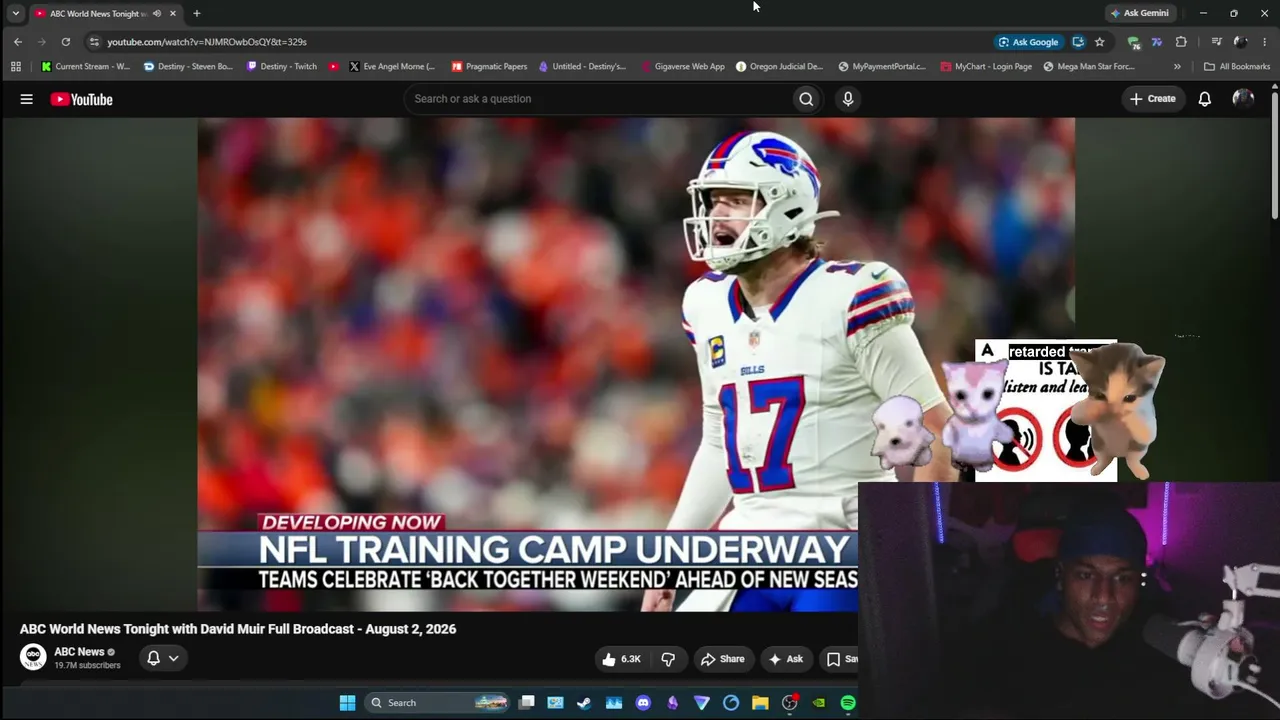Image resolution: width=1280 pixels, height=720 pixels.
Task: Open the Windows Start menu
Action: 347,703
